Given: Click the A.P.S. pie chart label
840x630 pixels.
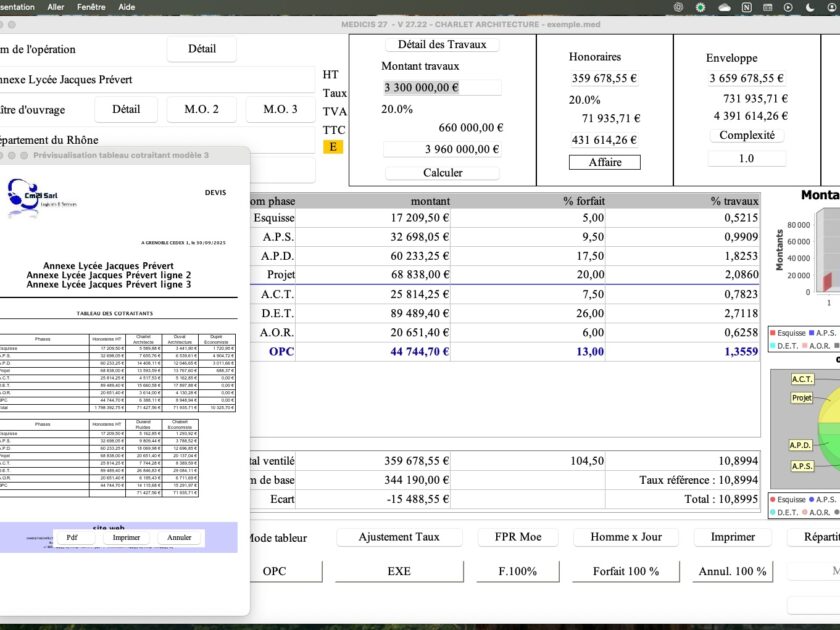Looking at the screenshot, I should (x=802, y=466).
